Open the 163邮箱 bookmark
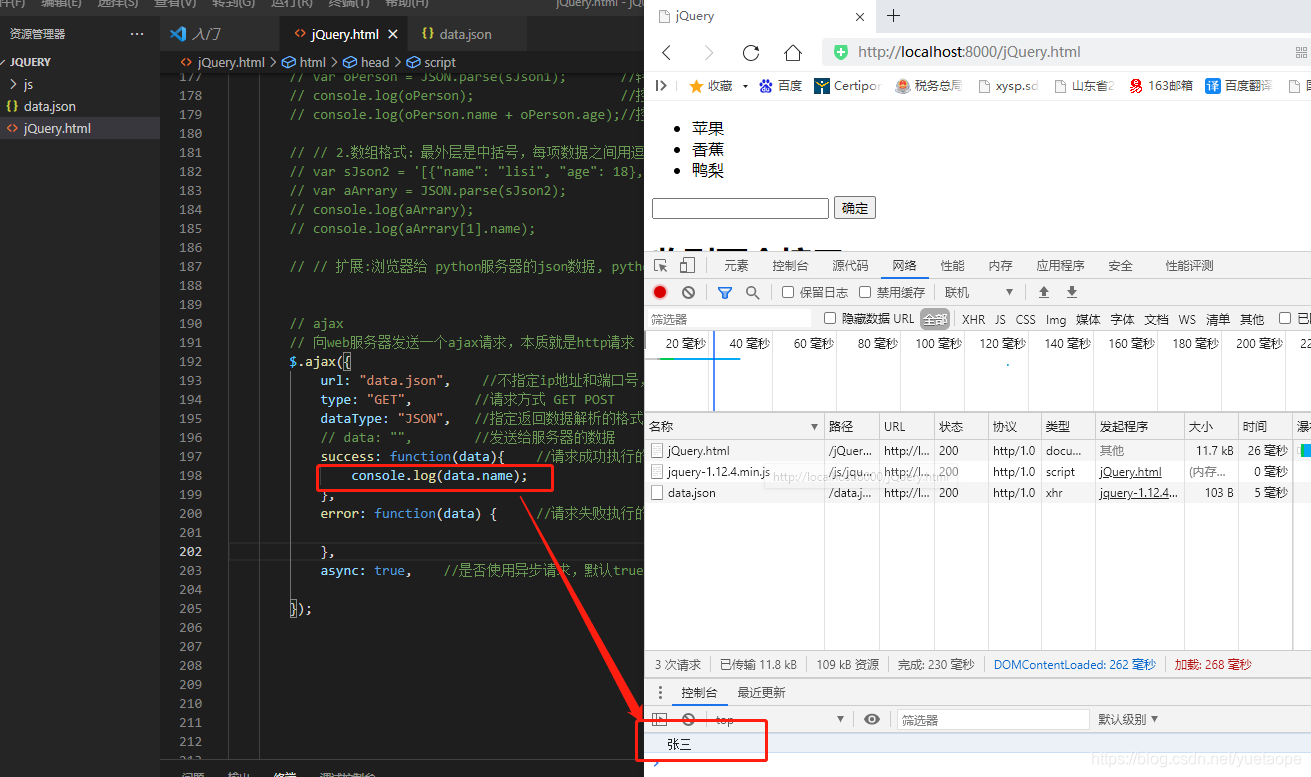 1161,86
